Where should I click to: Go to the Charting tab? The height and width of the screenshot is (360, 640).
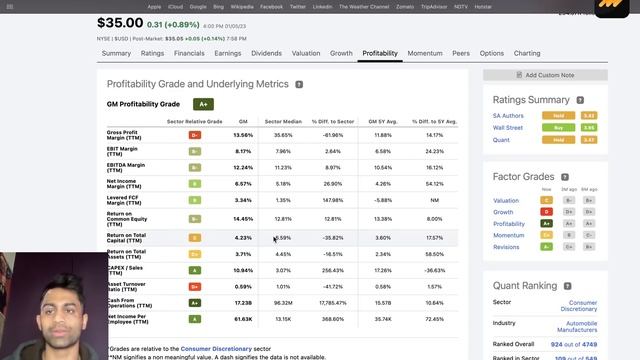(527, 53)
